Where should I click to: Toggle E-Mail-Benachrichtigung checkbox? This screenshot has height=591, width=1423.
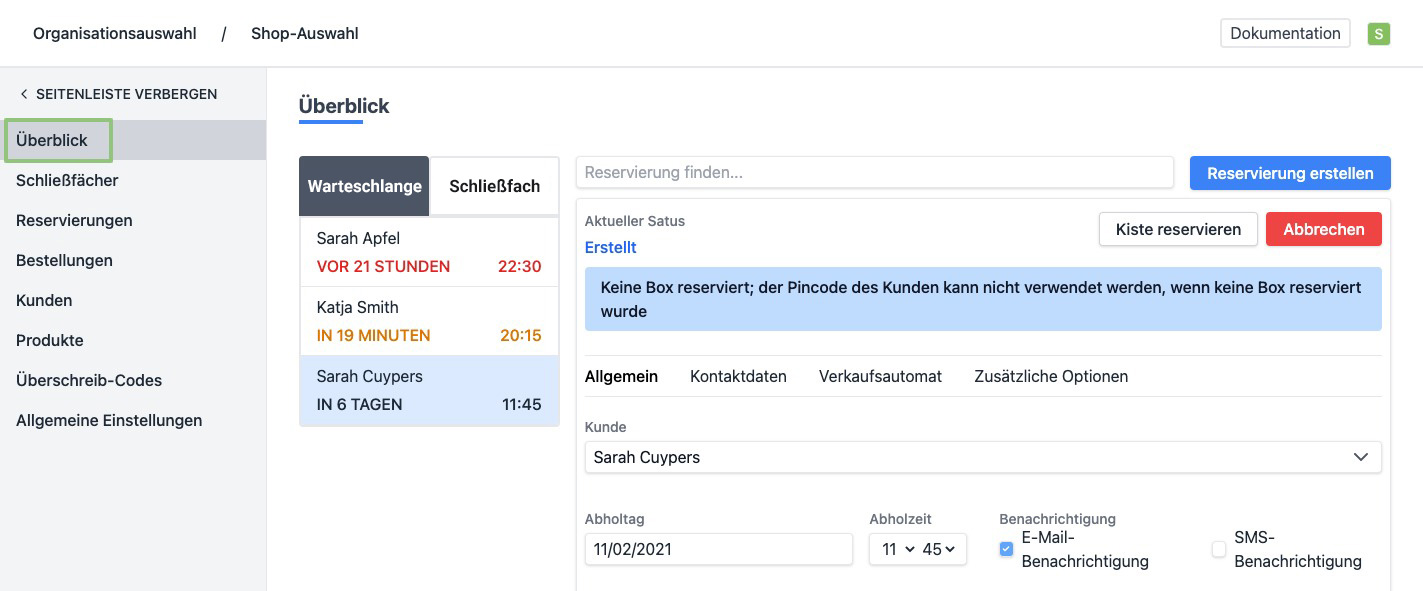click(x=1006, y=549)
